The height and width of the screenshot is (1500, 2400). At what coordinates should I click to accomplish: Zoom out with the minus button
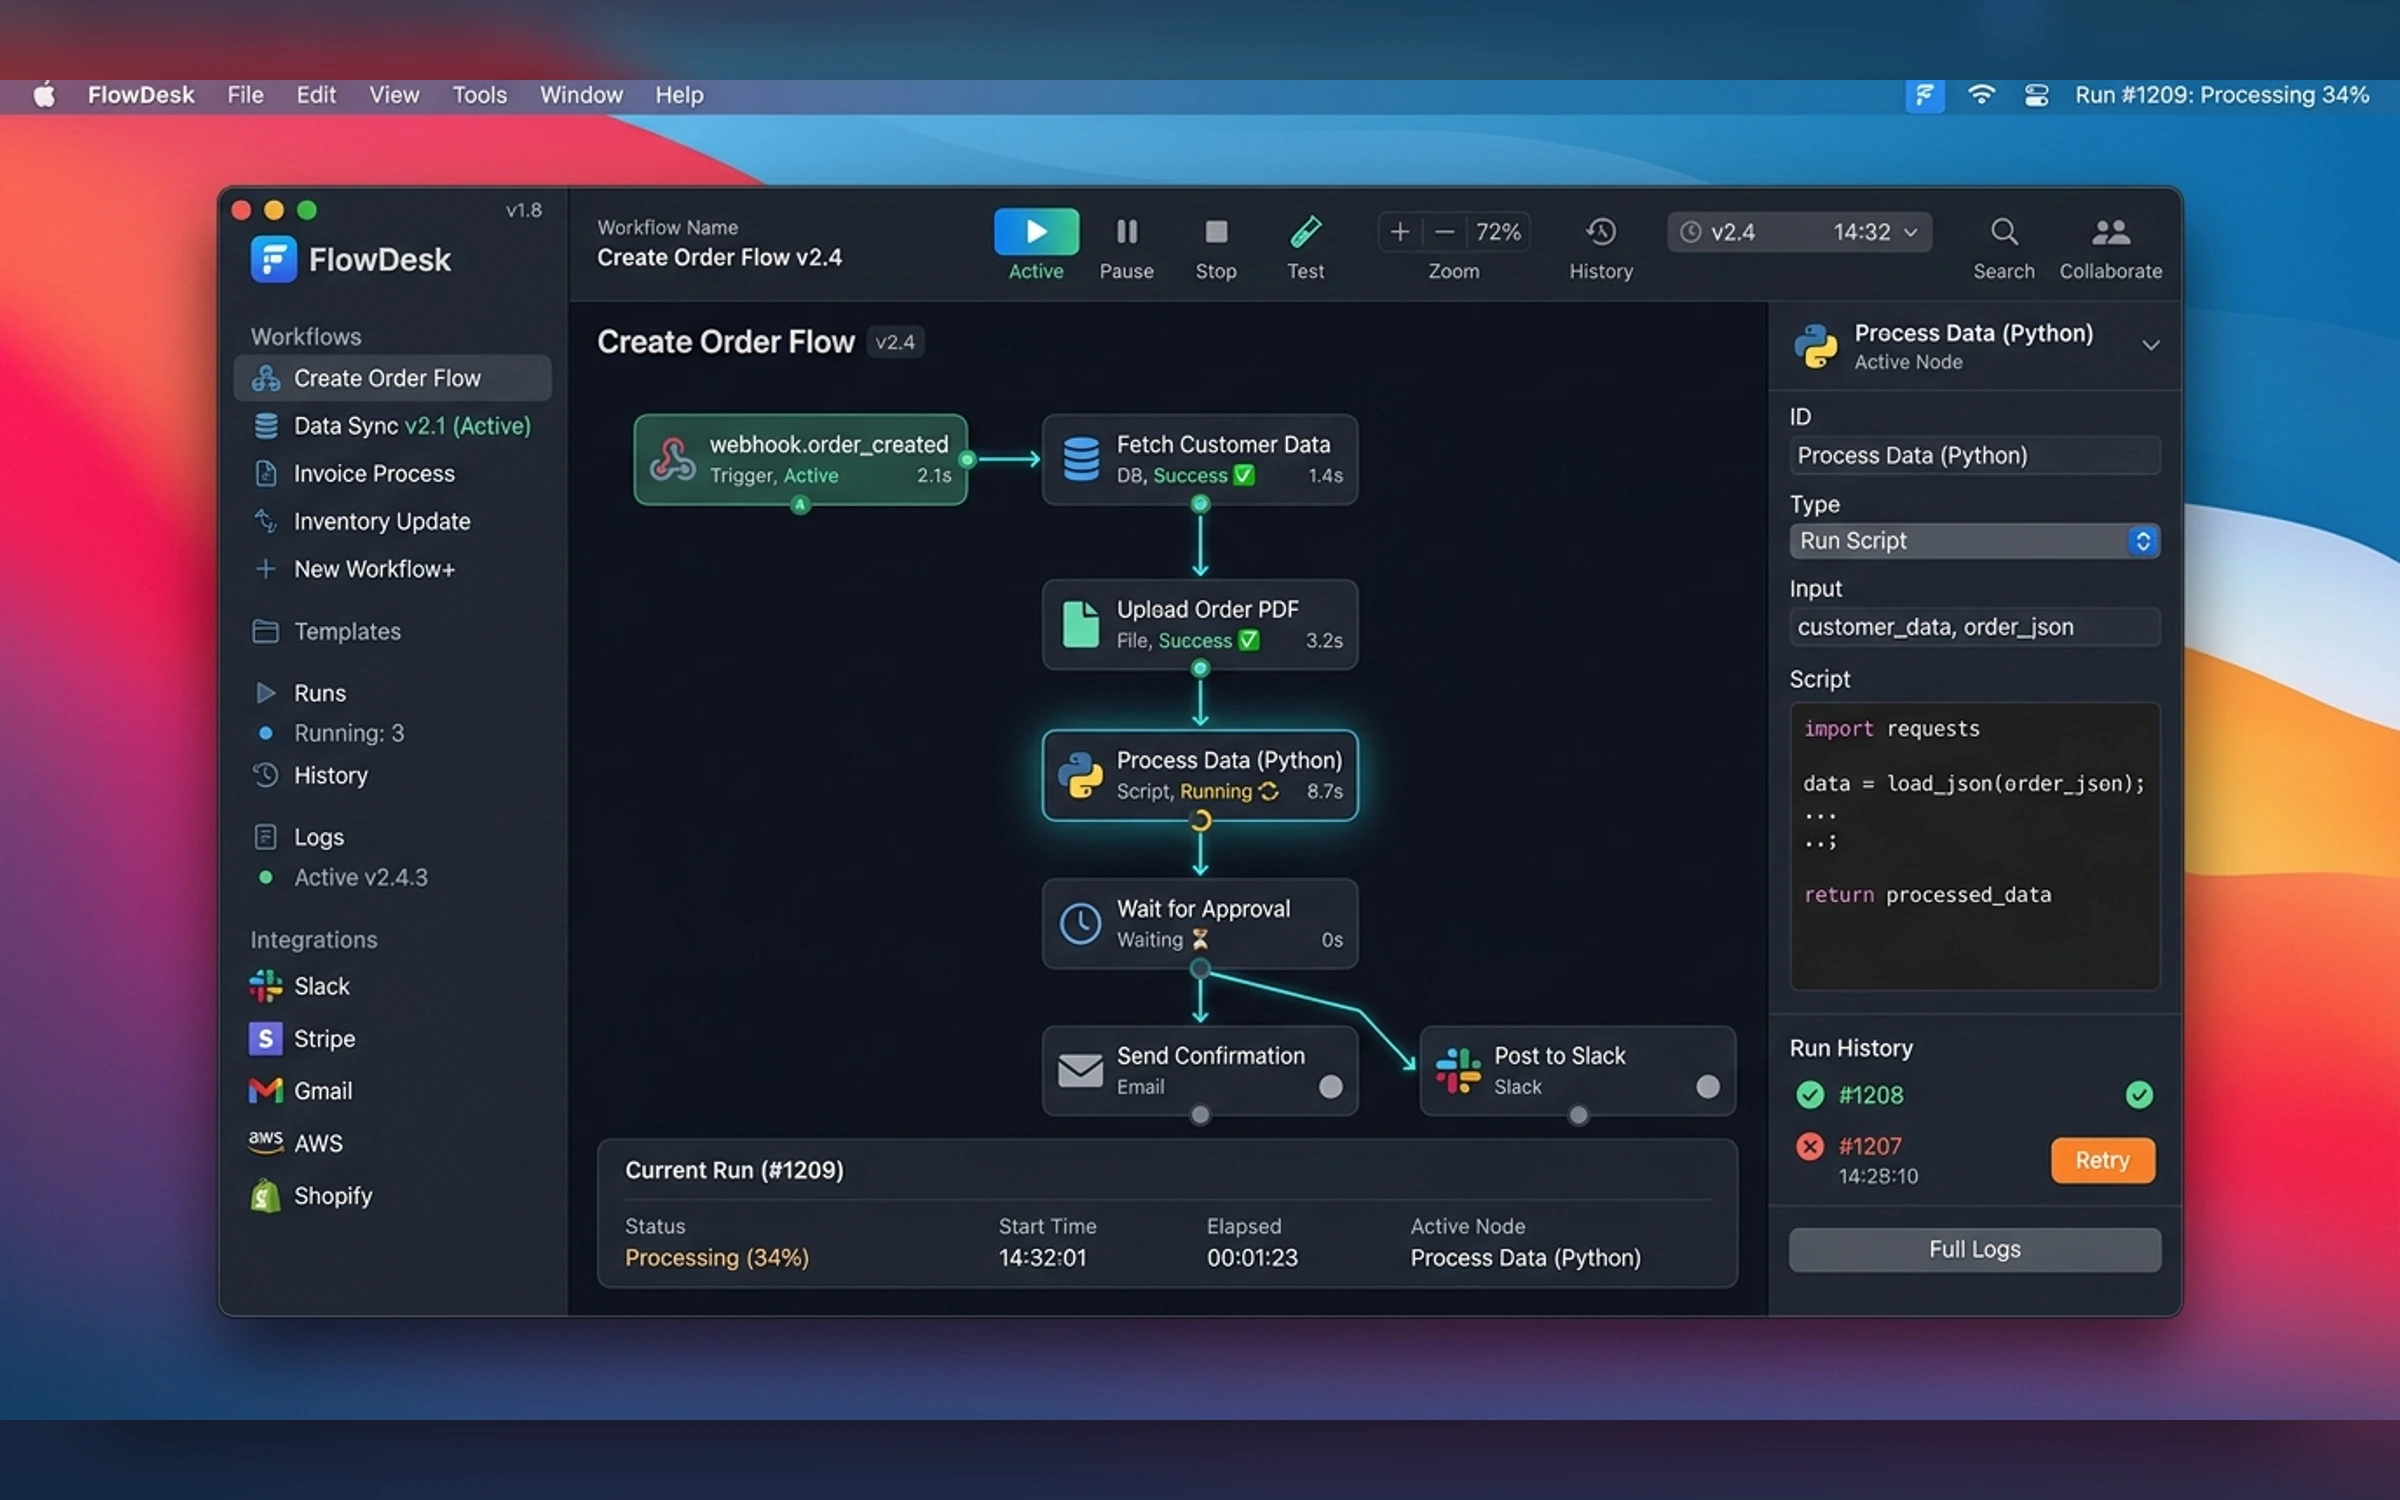tap(1444, 232)
